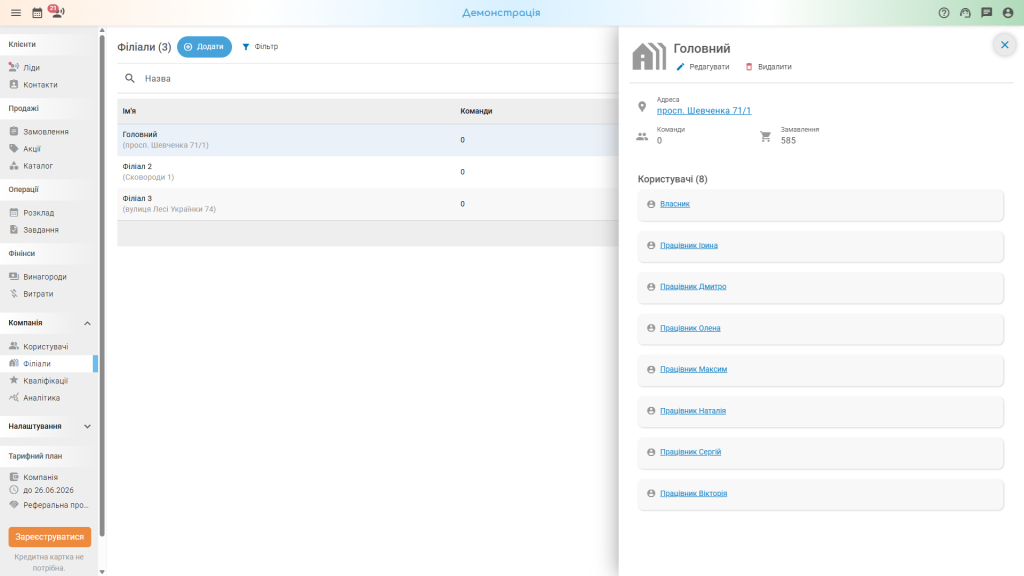Open user Працівник Максим
The height and width of the screenshot is (576, 1024).
point(694,369)
